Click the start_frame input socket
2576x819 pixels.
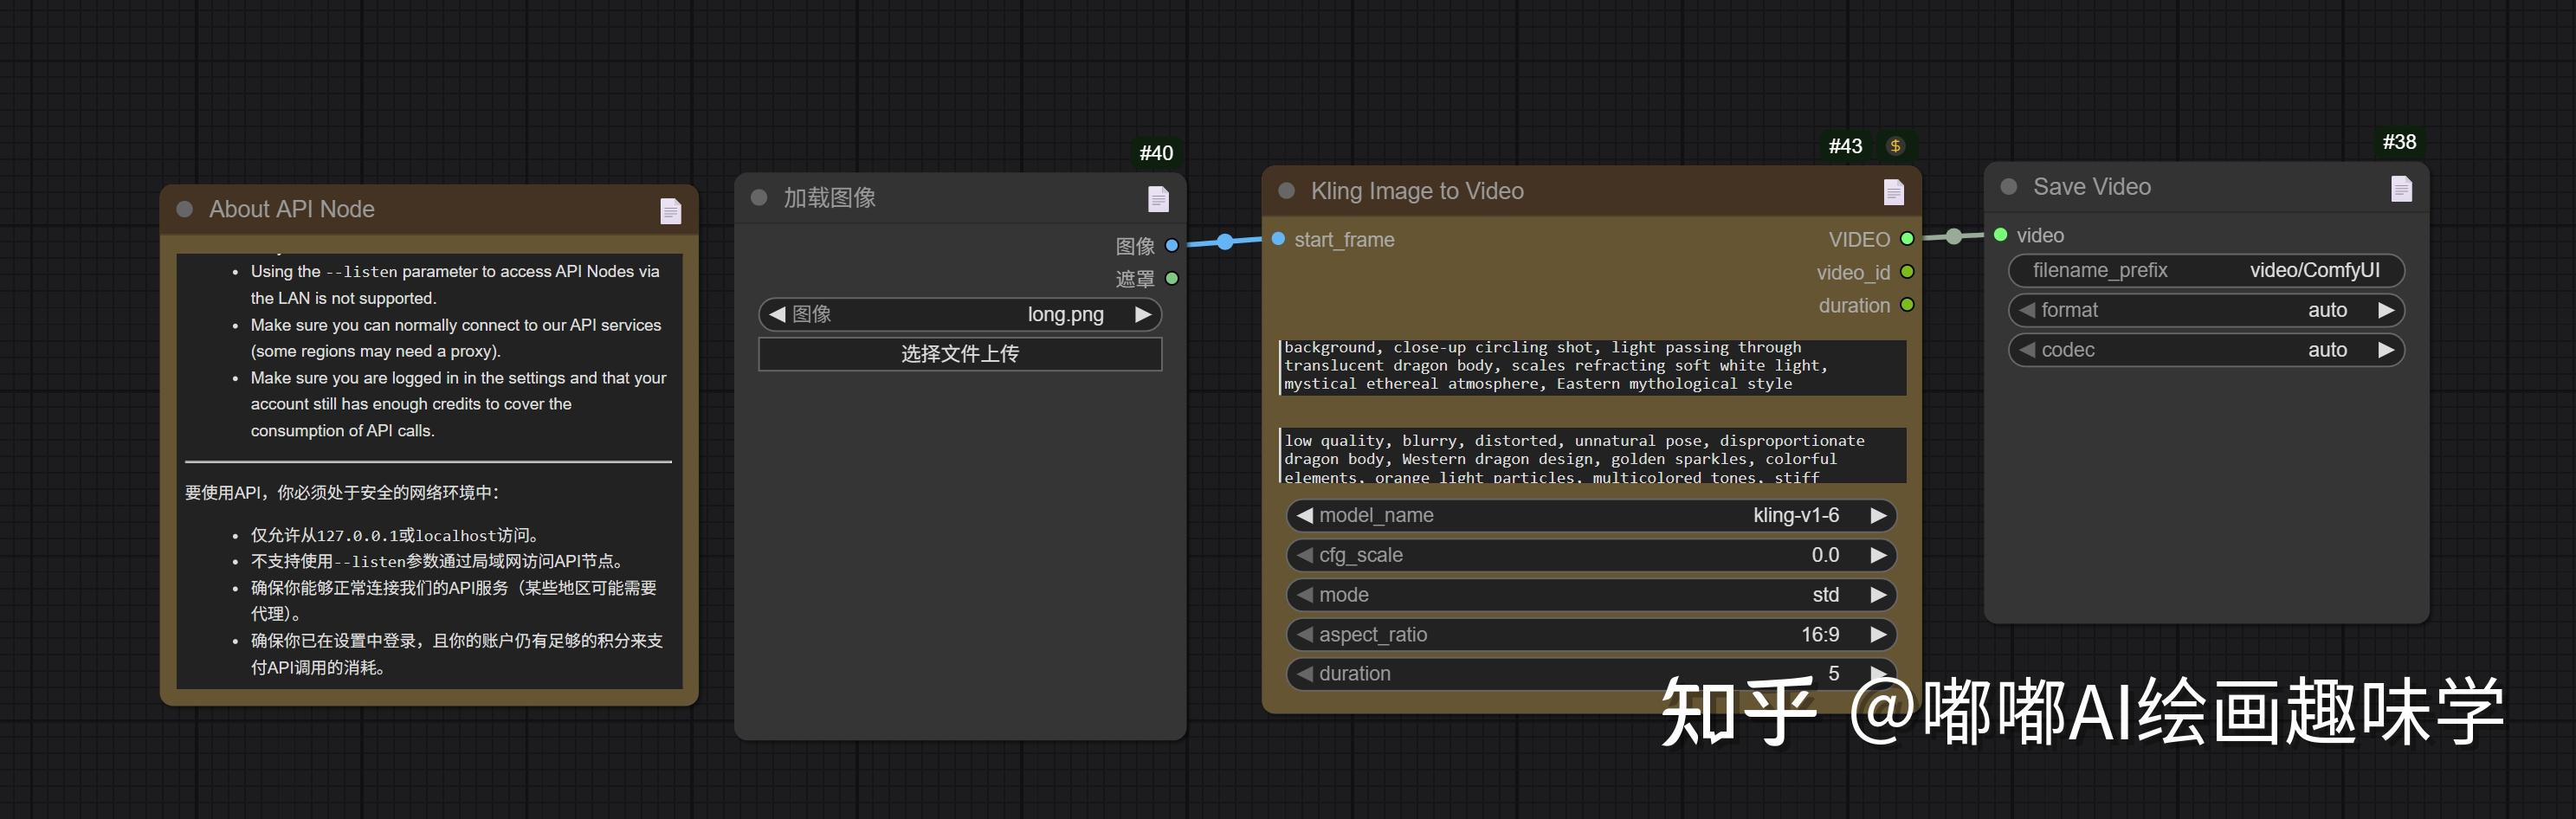coord(1277,239)
